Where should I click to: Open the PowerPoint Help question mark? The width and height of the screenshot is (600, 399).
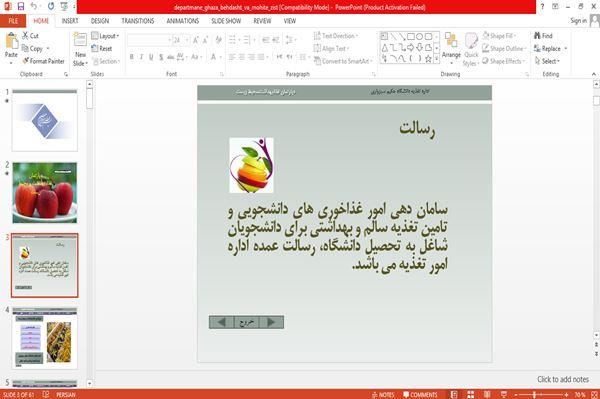pos(542,7)
